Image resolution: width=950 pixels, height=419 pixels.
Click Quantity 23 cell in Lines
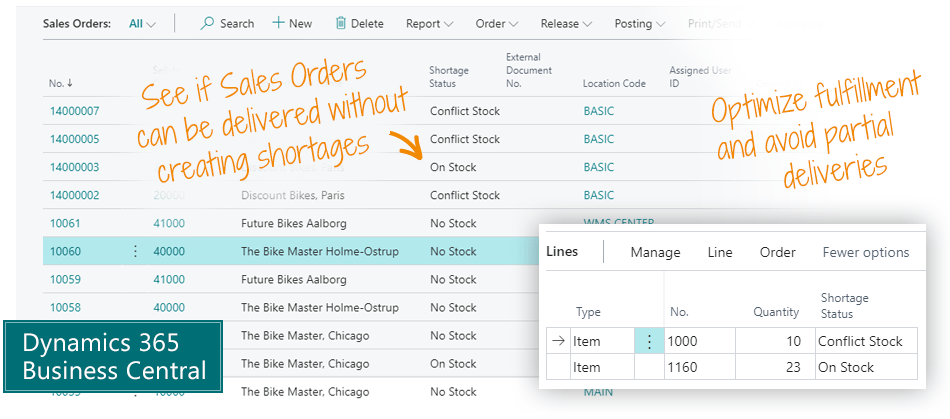click(775, 367)
